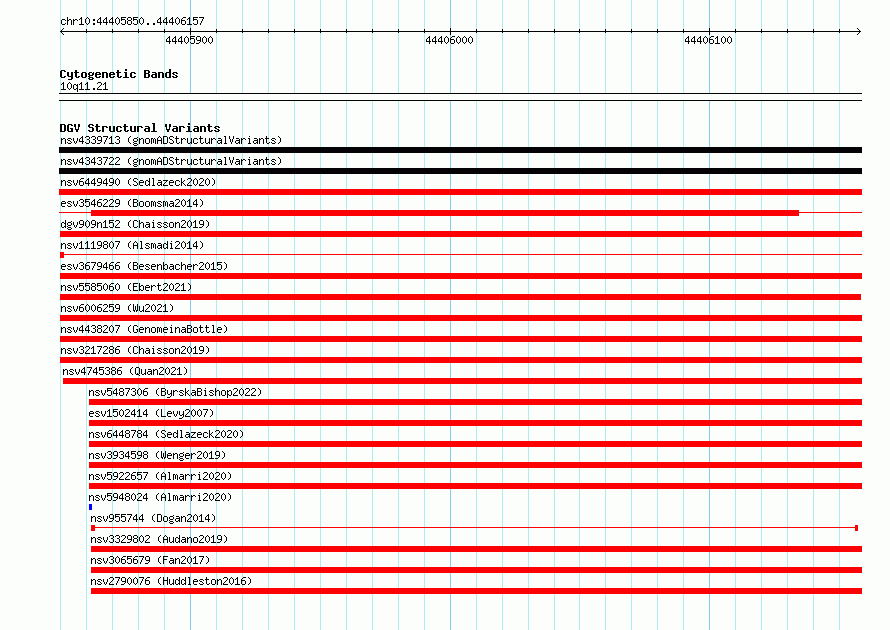The height and width of the screenshot is (630, 890).
Task: Open variant nsv5585060 (Ebert2021)
Action: [x=126, y=287]
